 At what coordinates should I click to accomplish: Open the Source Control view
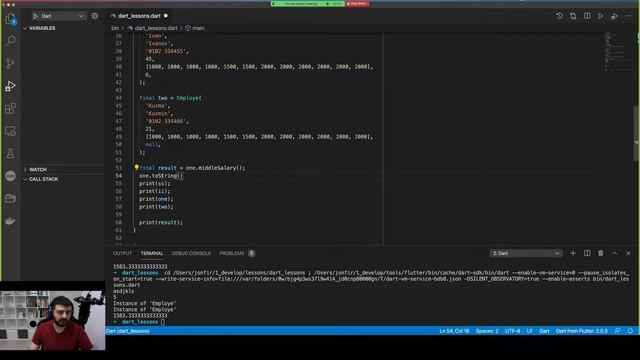tap(11, 63)
